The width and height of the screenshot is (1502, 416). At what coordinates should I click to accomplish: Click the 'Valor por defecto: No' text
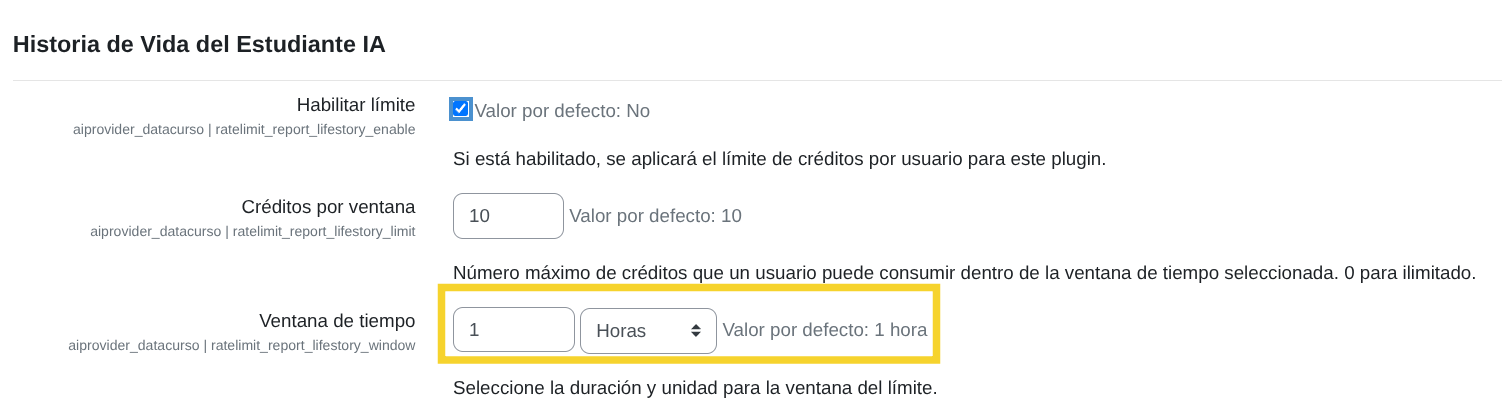pyautogui.click(x=562, y=111)
